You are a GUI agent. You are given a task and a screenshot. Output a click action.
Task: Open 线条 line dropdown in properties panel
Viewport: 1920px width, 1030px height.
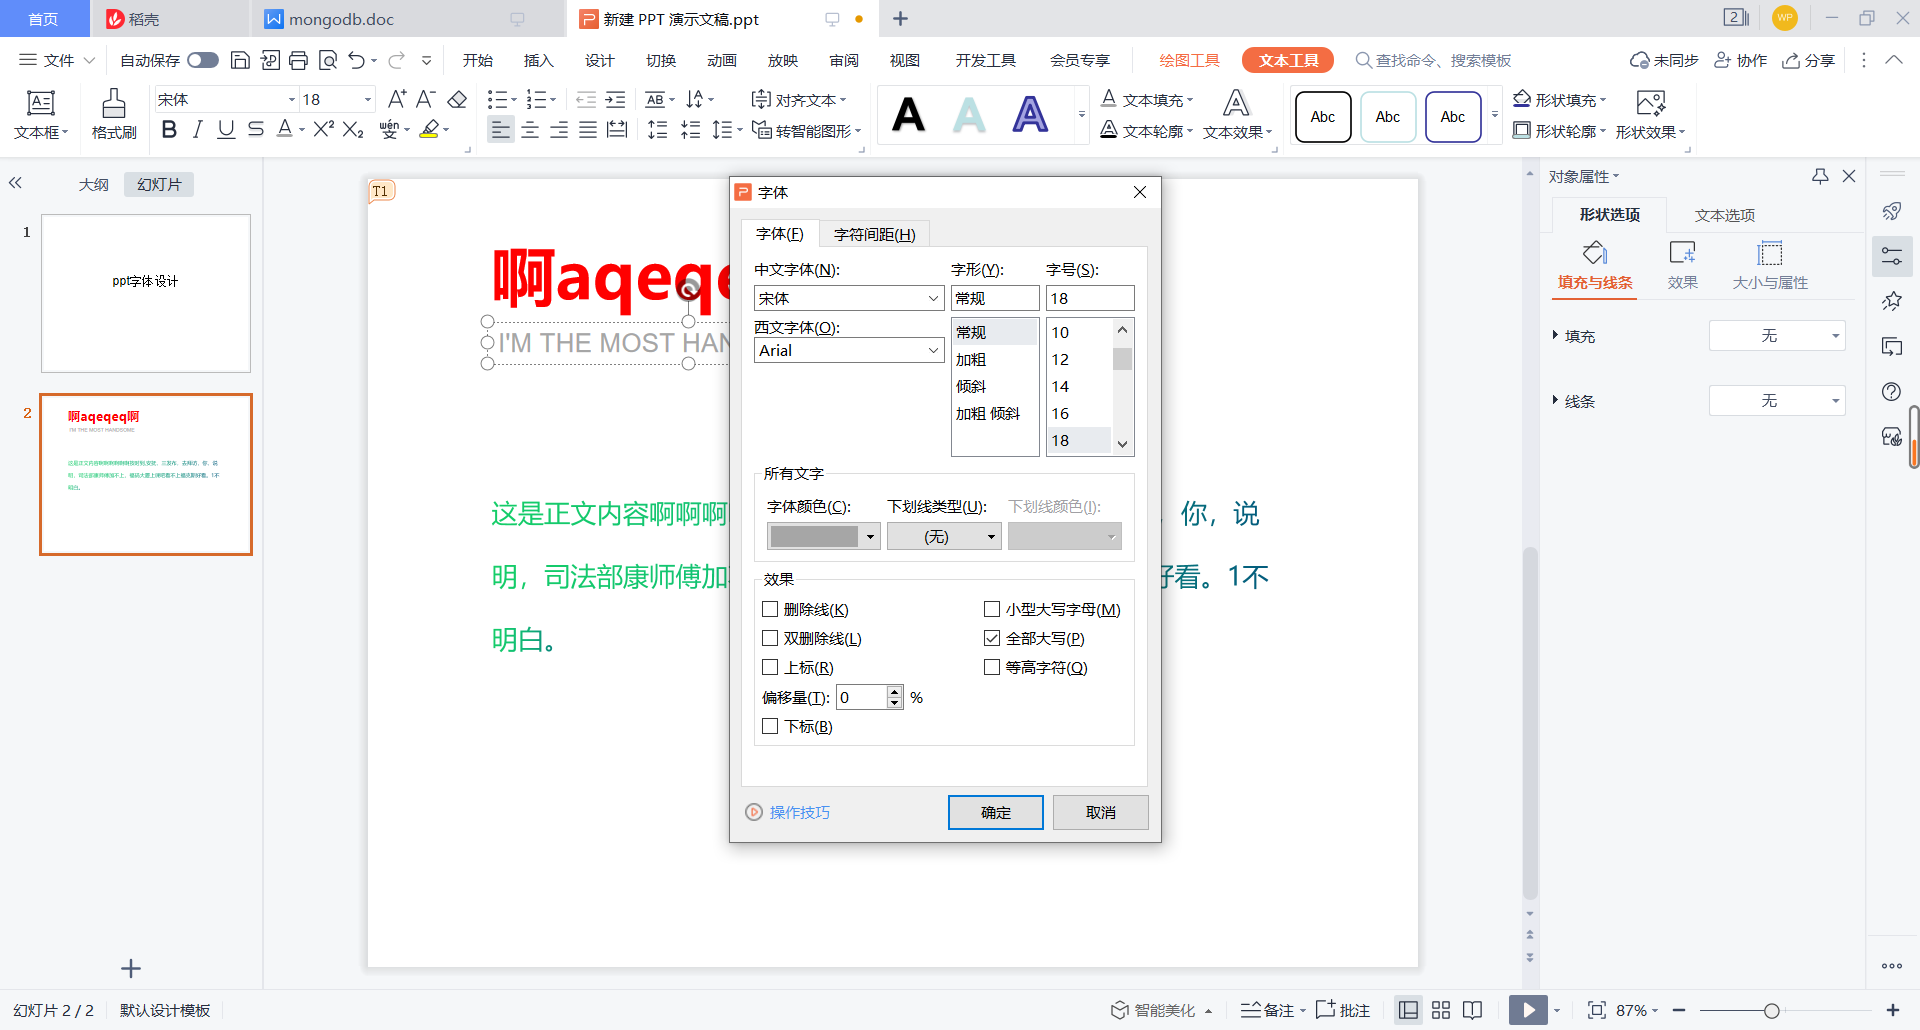tap(1777, 401)
